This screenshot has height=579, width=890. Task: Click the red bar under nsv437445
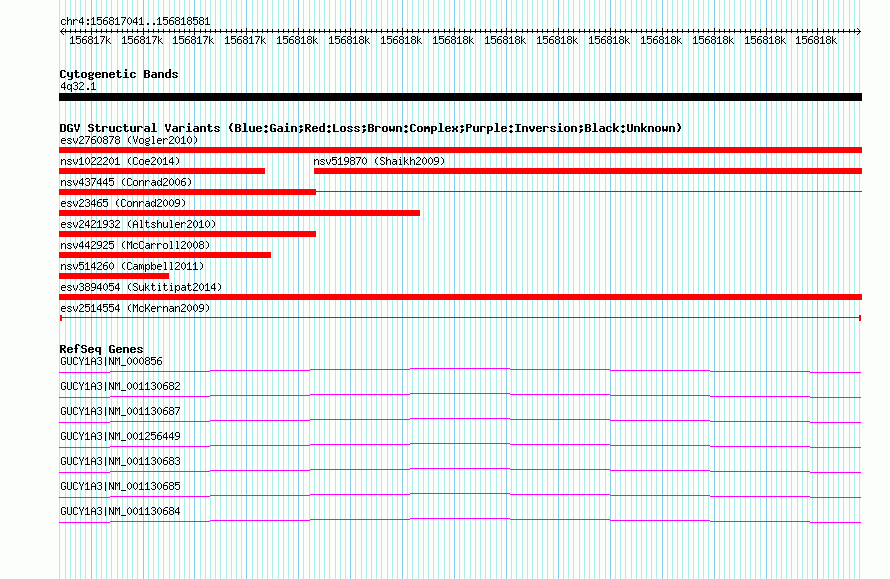[x=187, y=192]
